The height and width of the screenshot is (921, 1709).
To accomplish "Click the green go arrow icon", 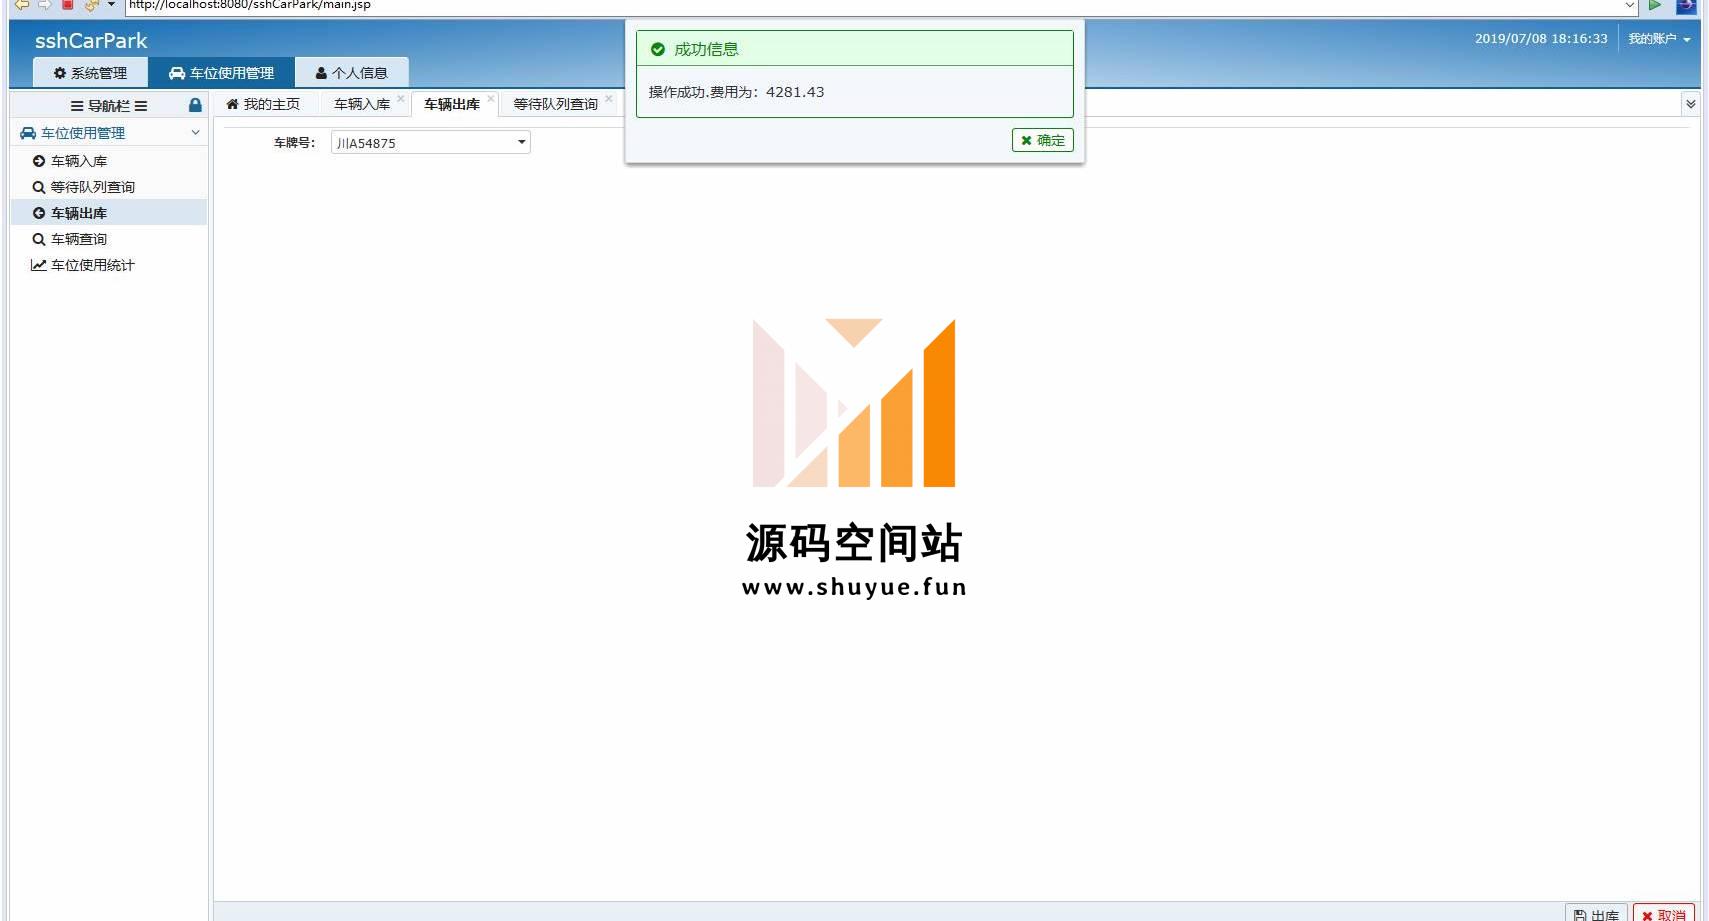I will click(1655, 5).
